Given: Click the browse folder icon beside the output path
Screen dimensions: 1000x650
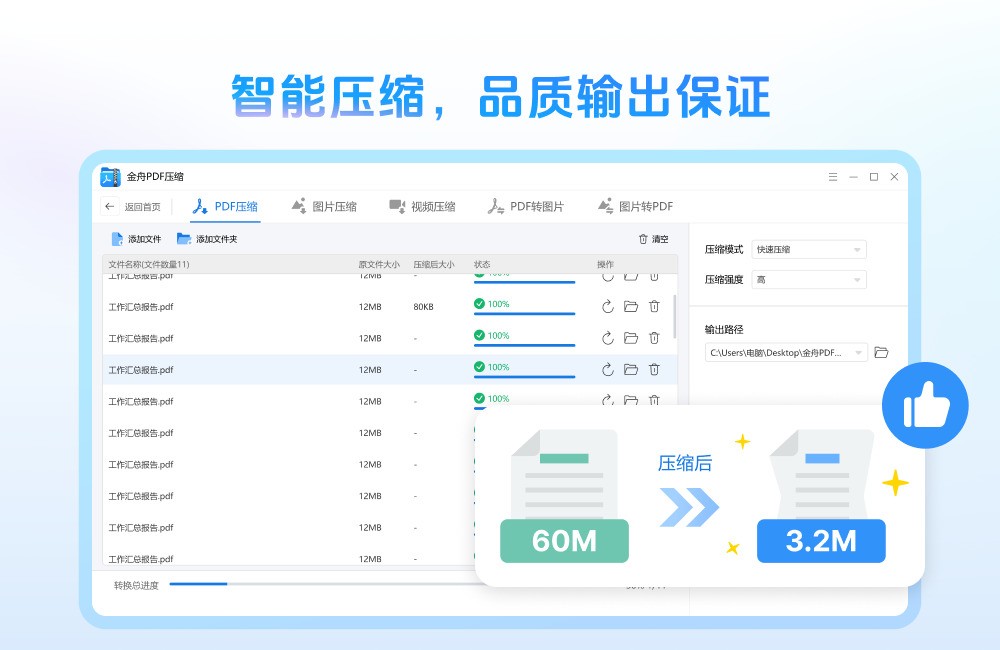Looking at the screenshot, I should point(881,352).
